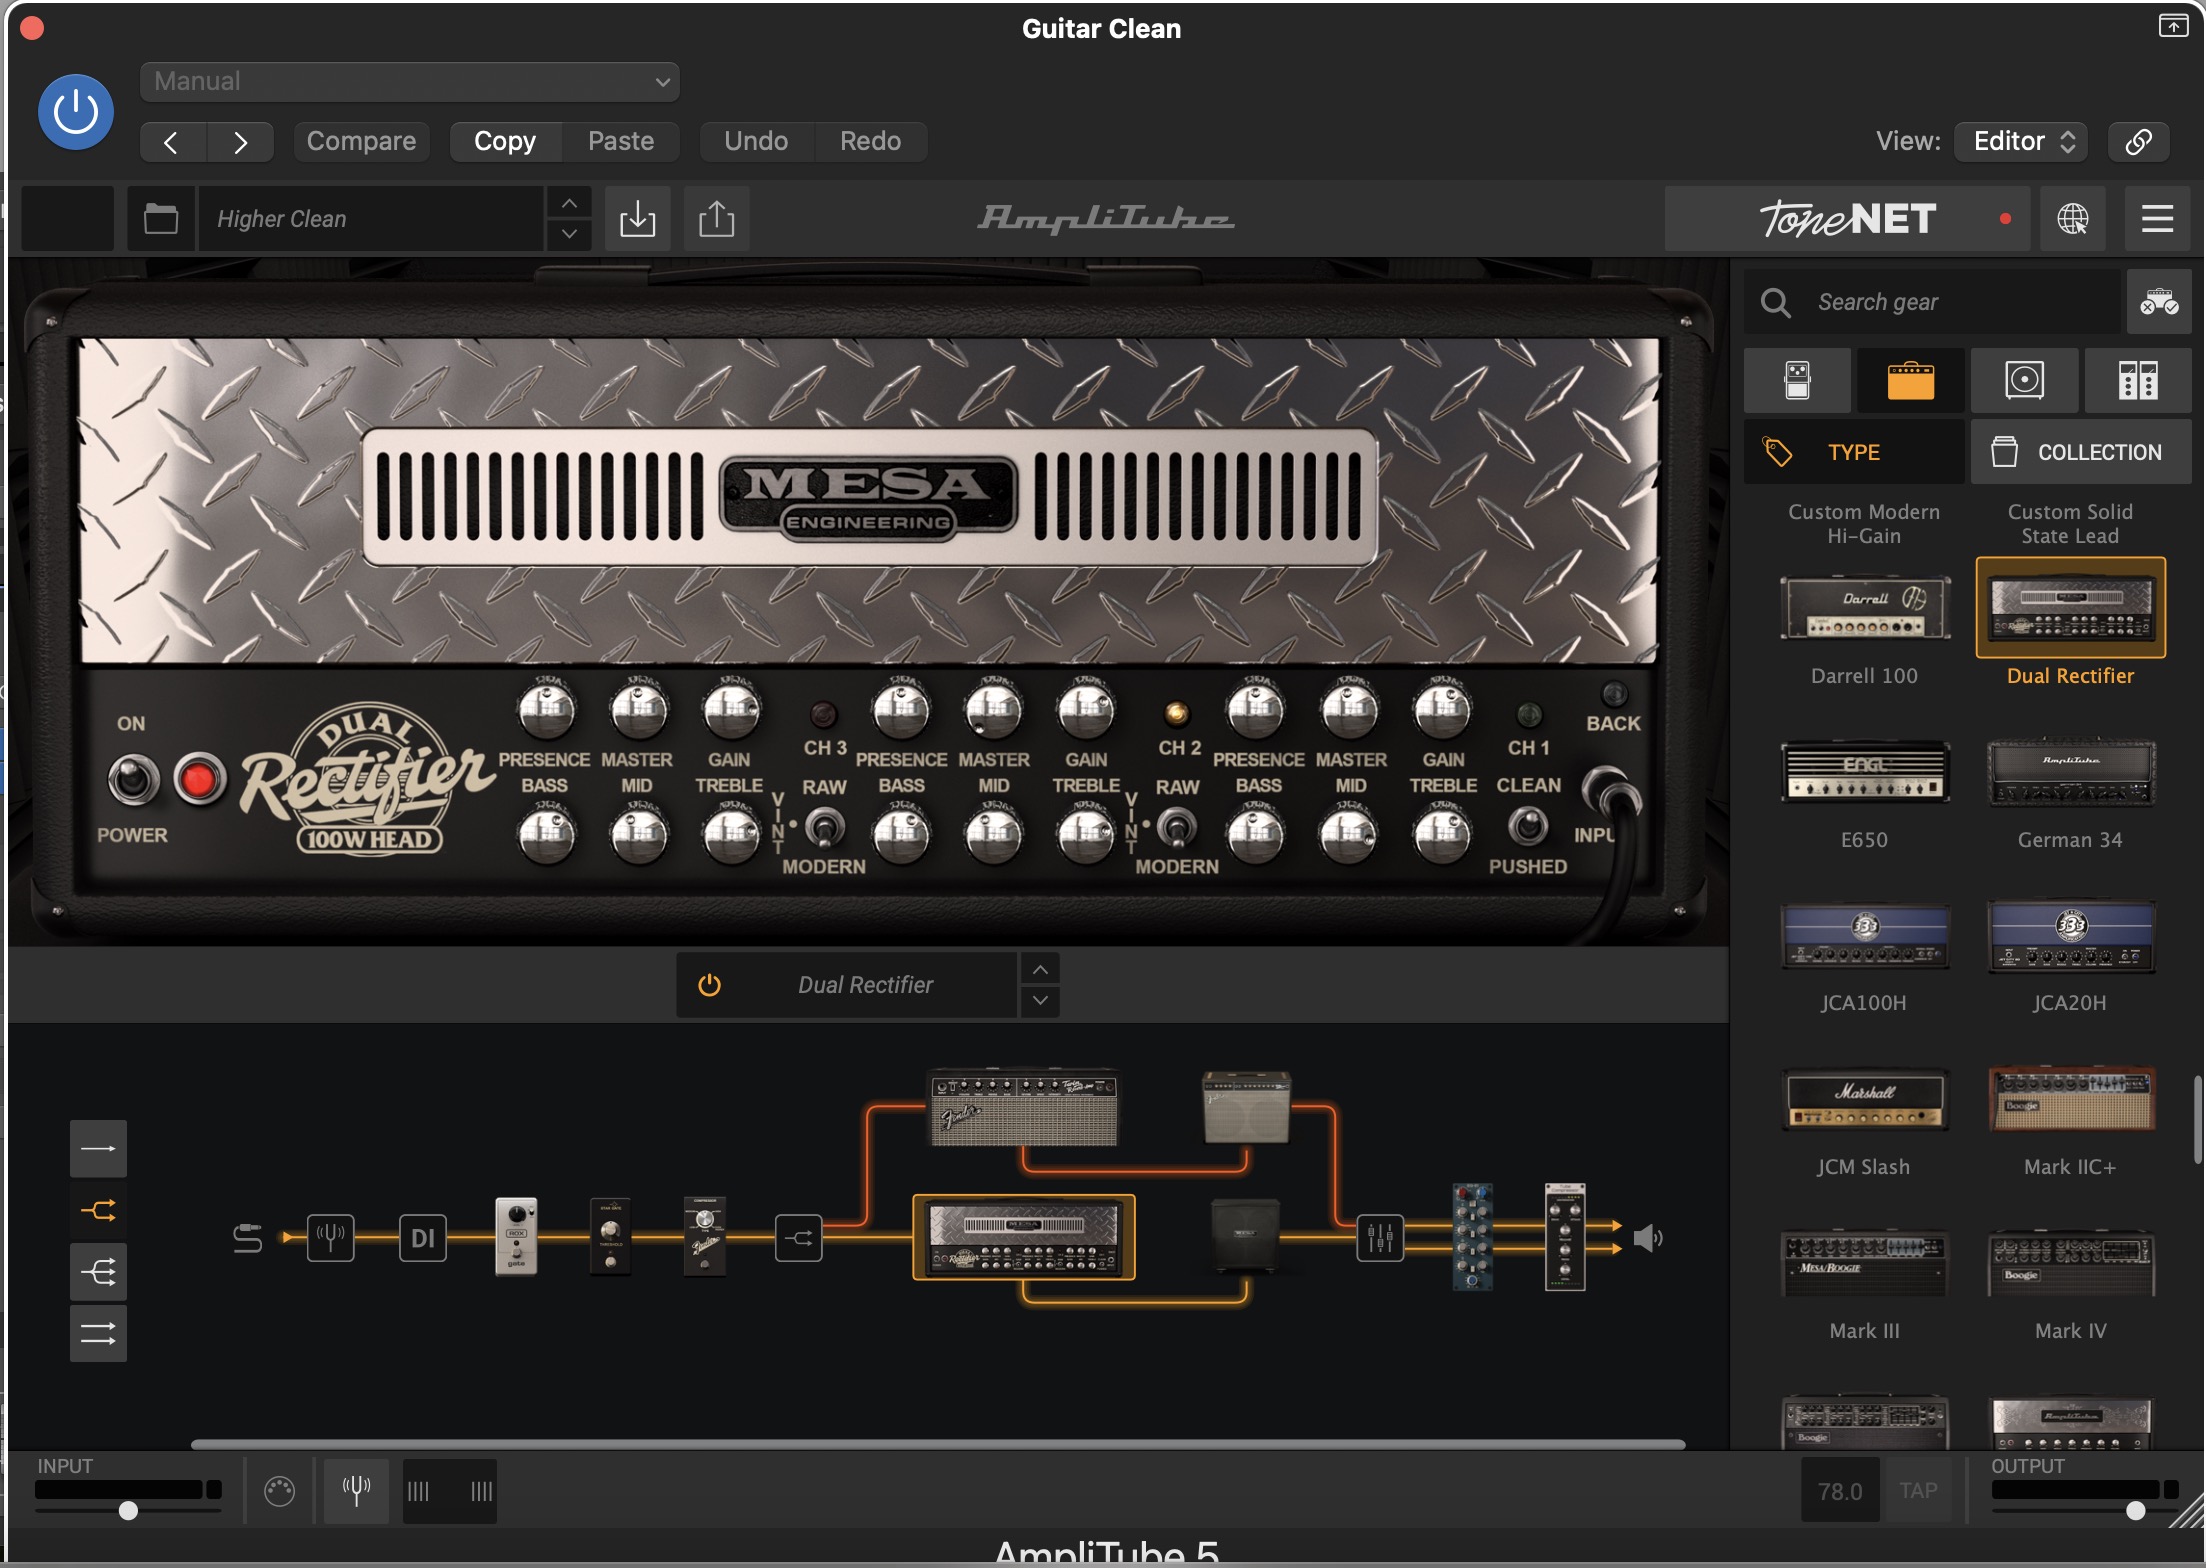
Task: Select channel CH 2 LED indicator
Action: click(1176, 714)
